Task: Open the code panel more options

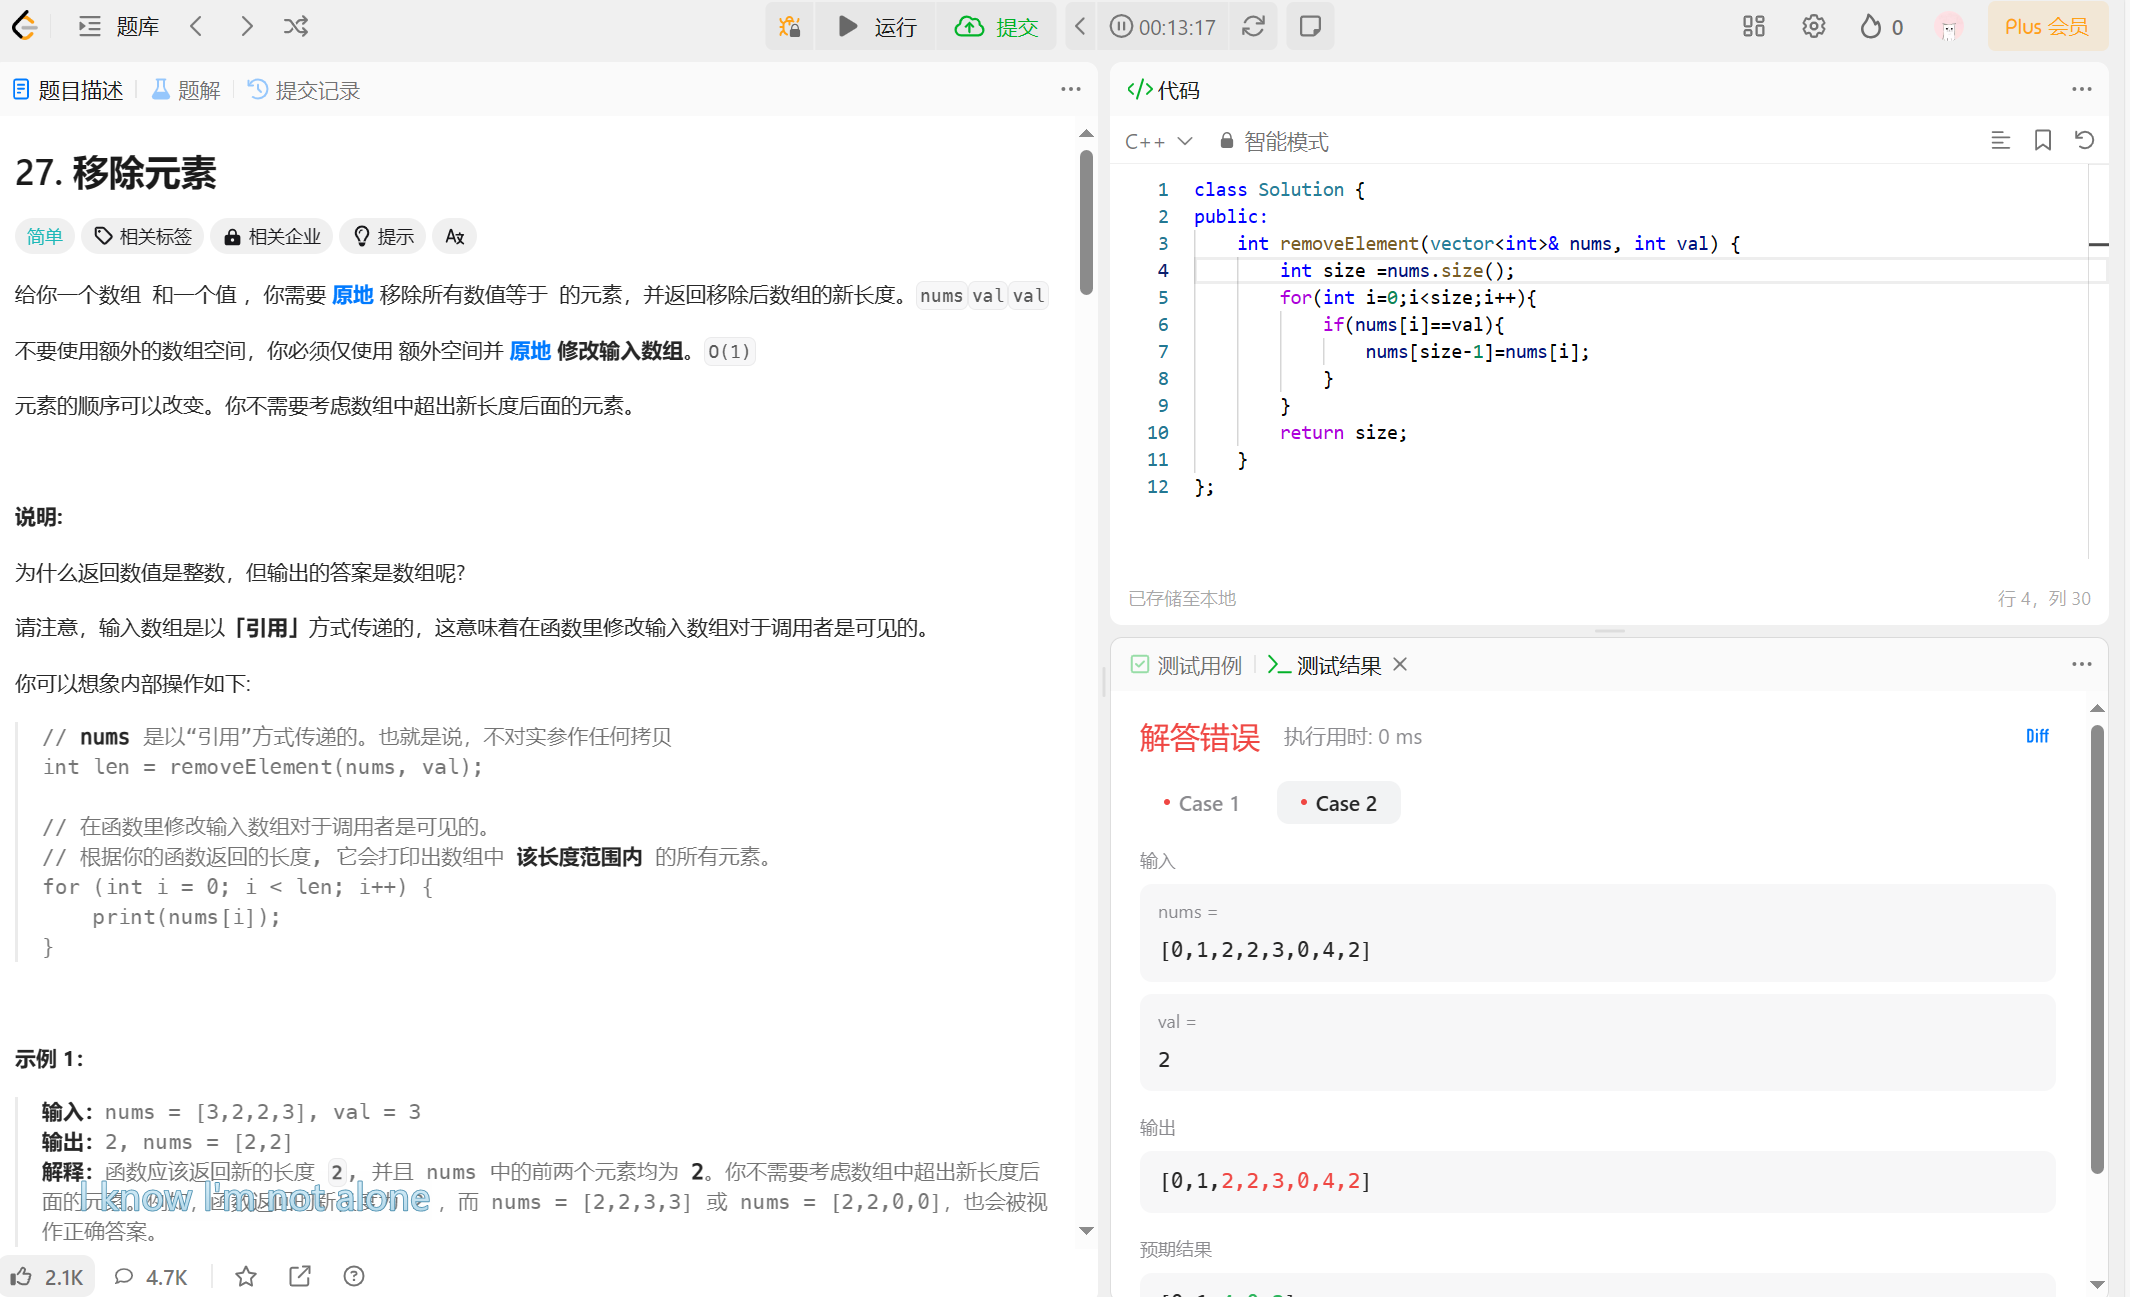Action: (x=2082, y=89)
